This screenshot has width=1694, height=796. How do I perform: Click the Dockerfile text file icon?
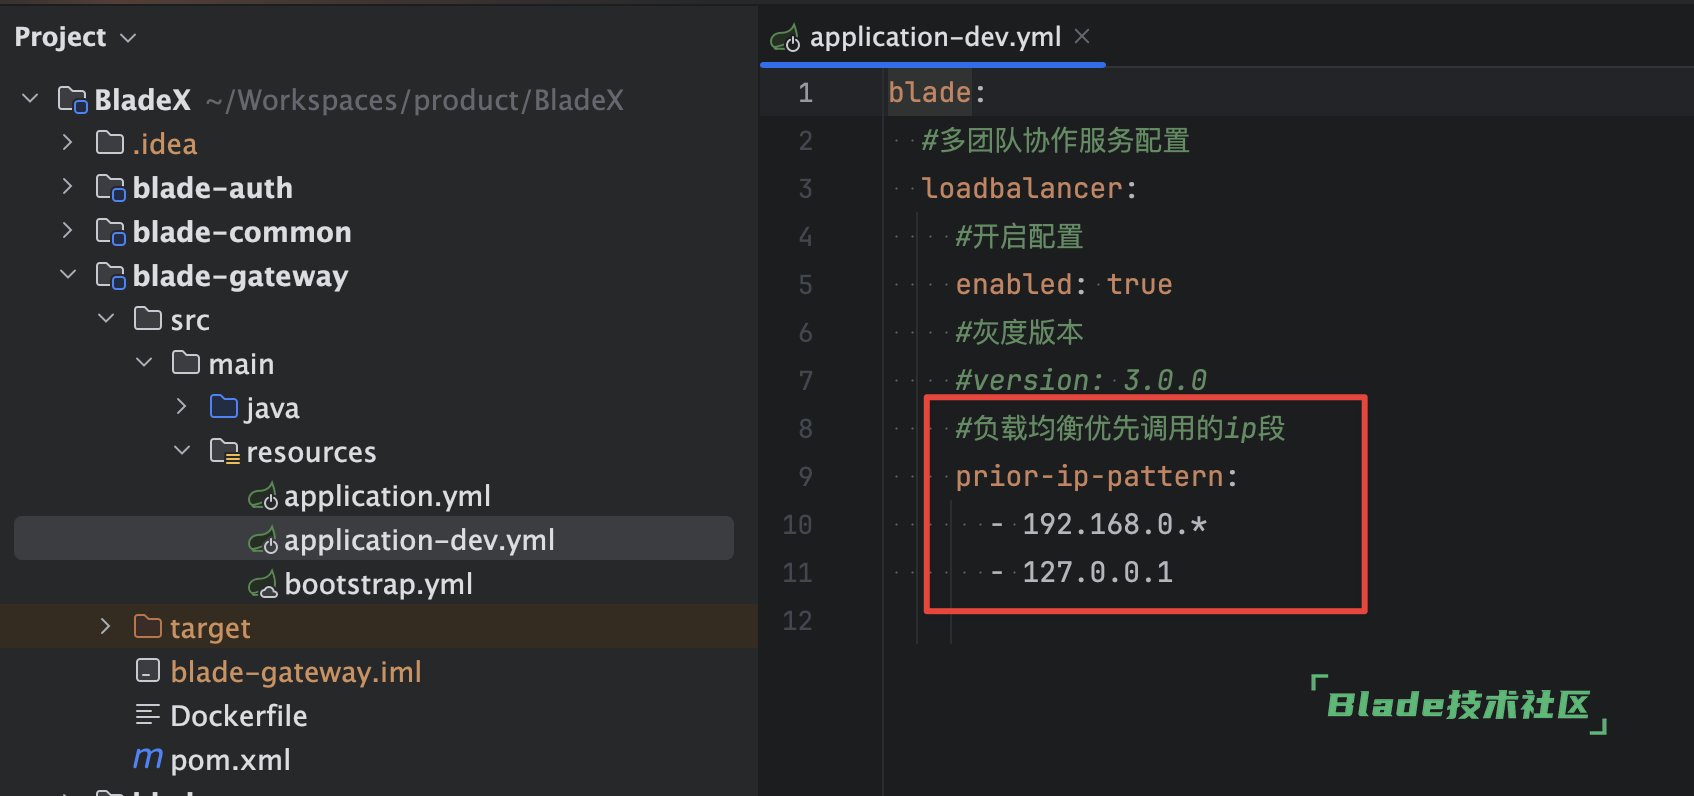148,715
